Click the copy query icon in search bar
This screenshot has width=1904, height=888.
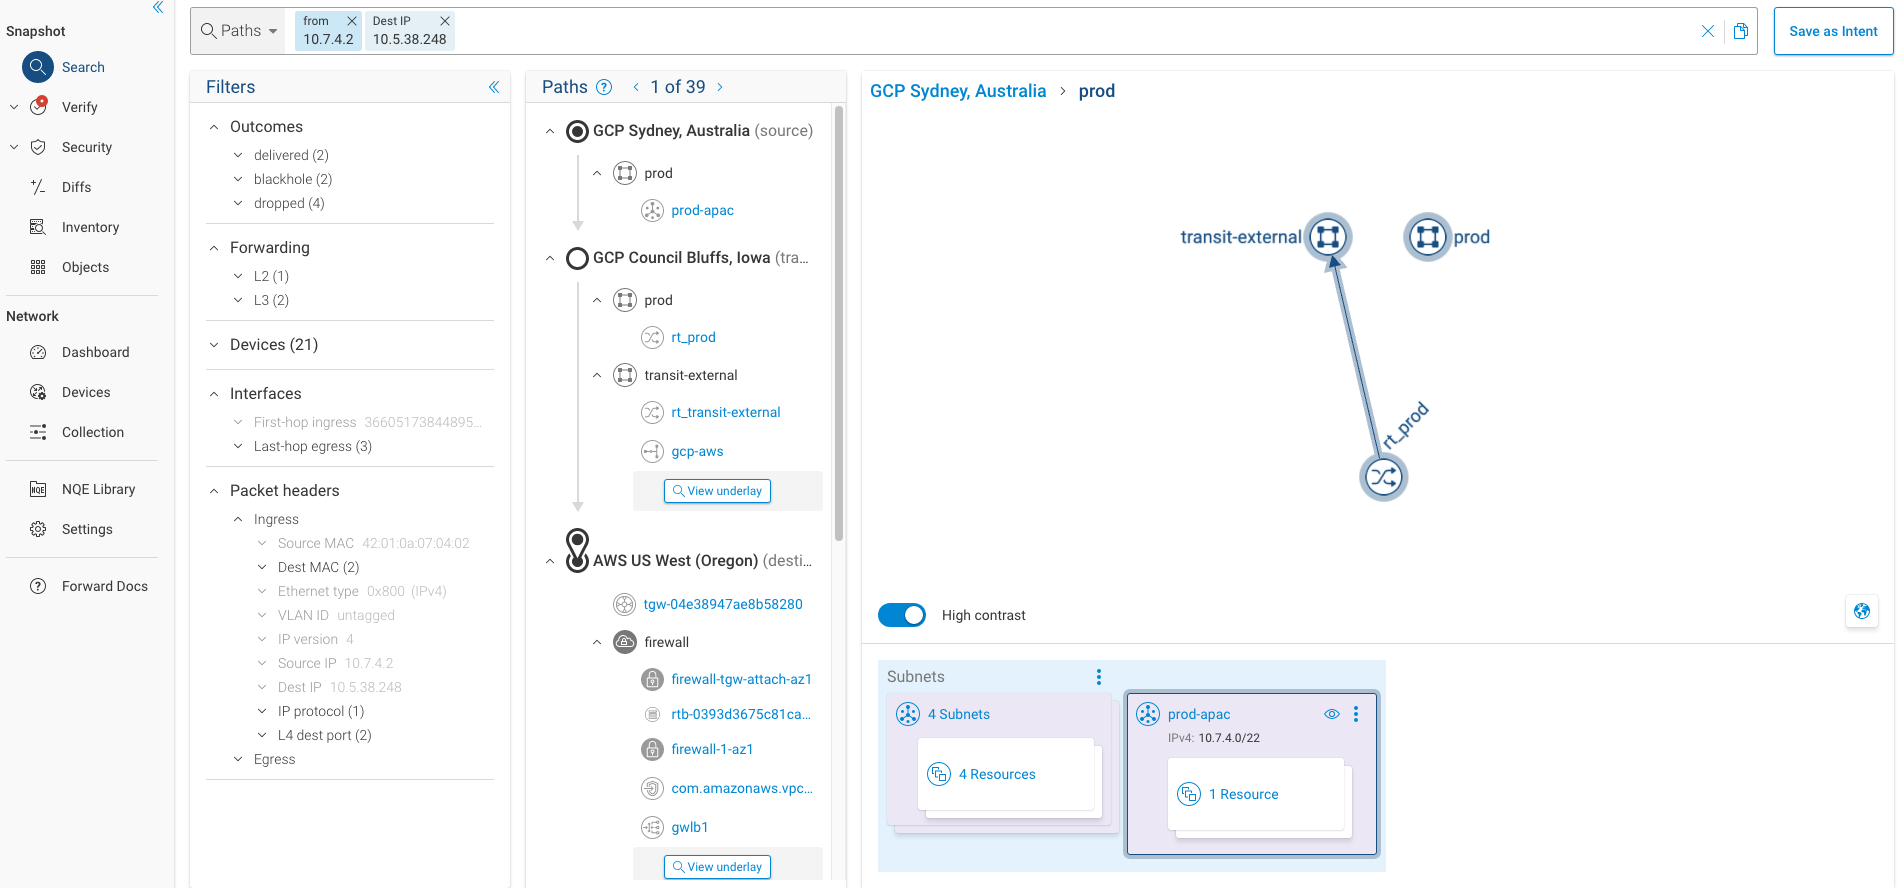tap(1740, 31)
